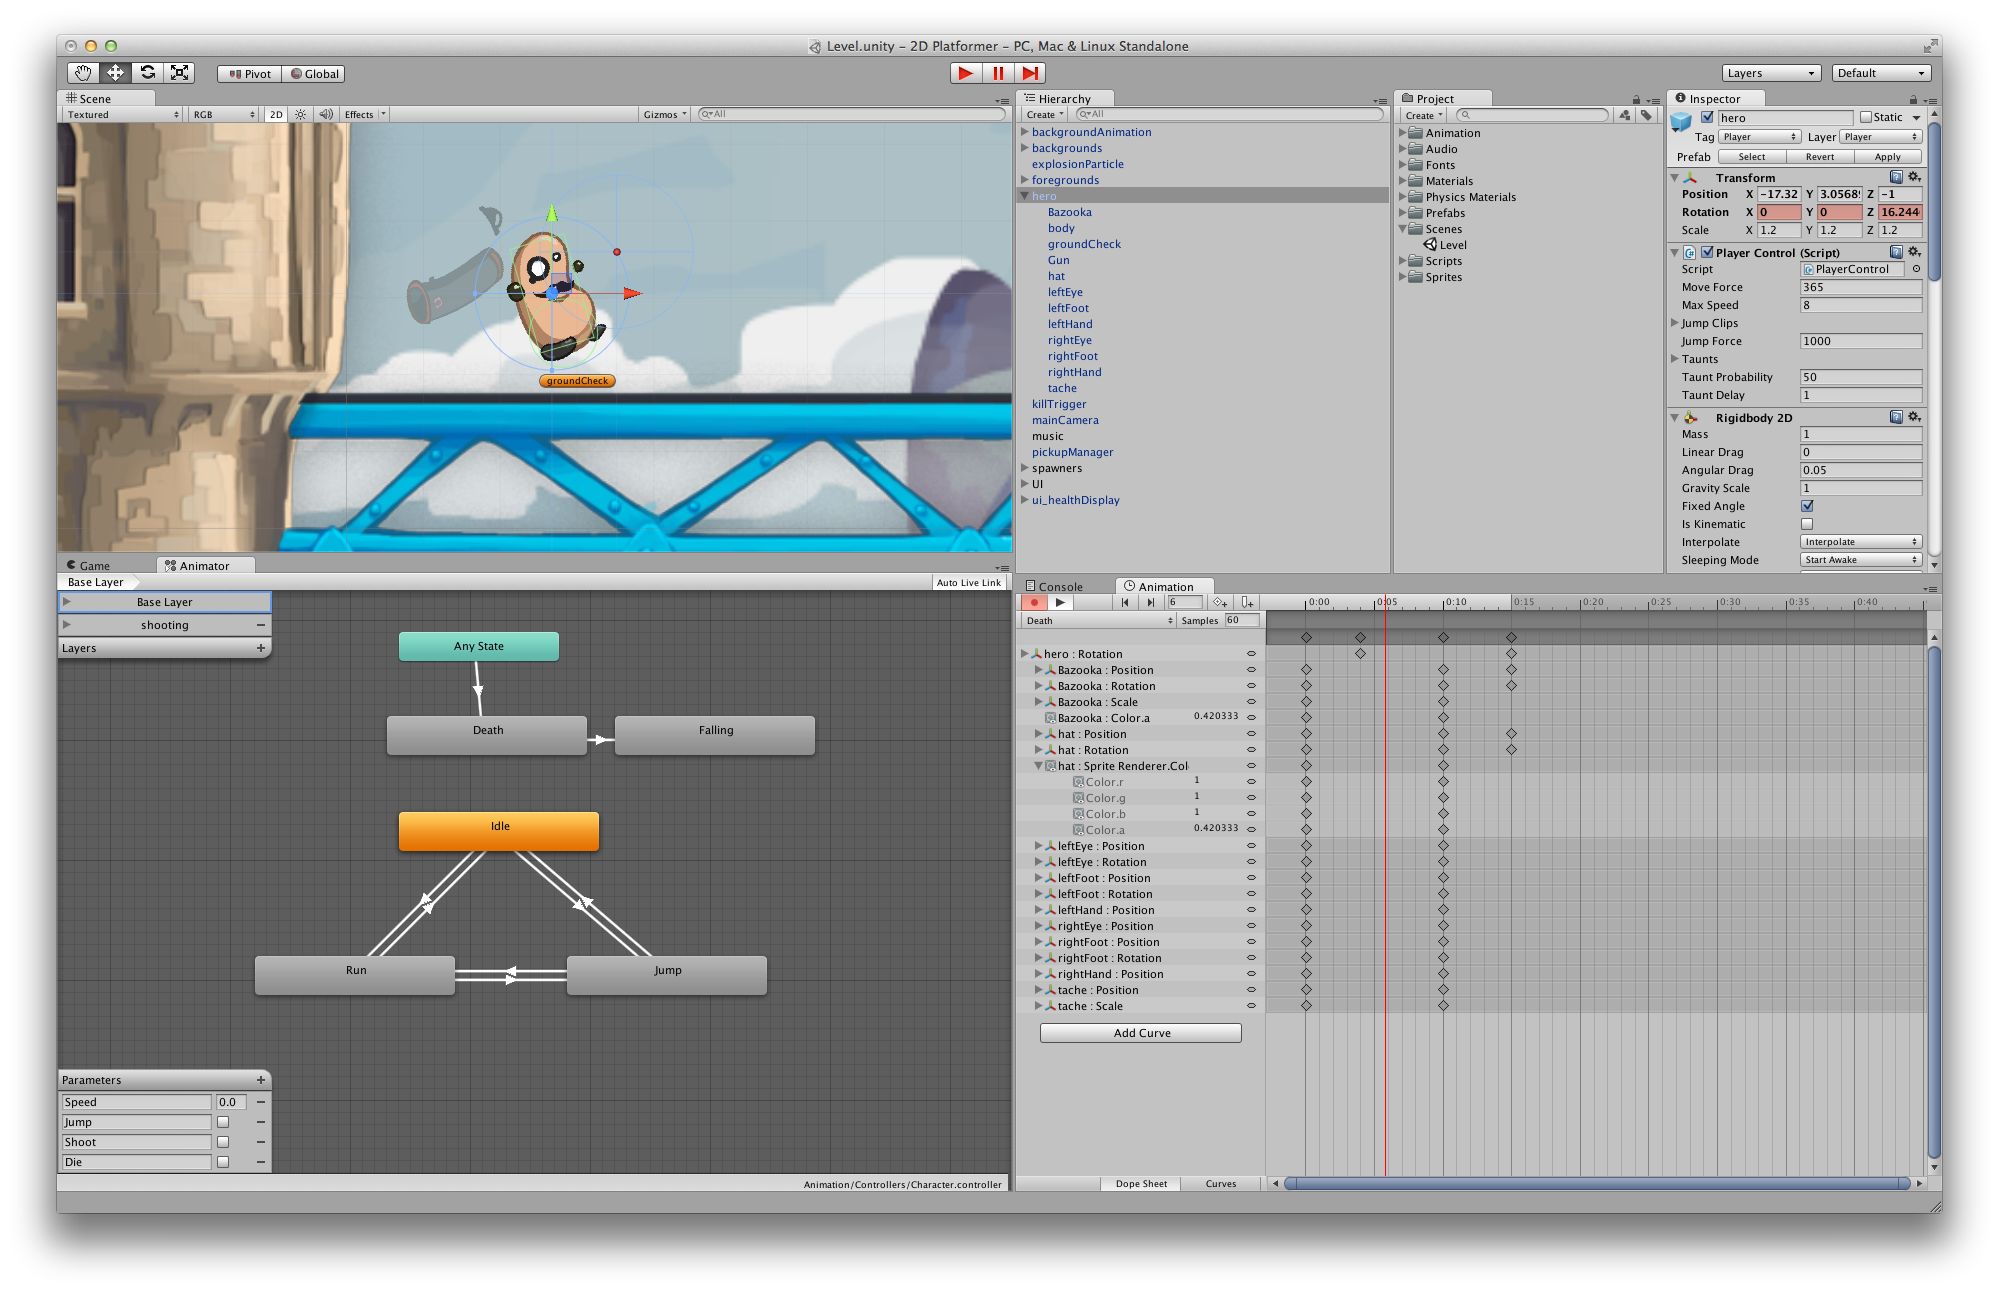1999x1292 pixels.
Task: Click the prefab Apply button
Action: pyautogui.click(x=1887, y=157)
